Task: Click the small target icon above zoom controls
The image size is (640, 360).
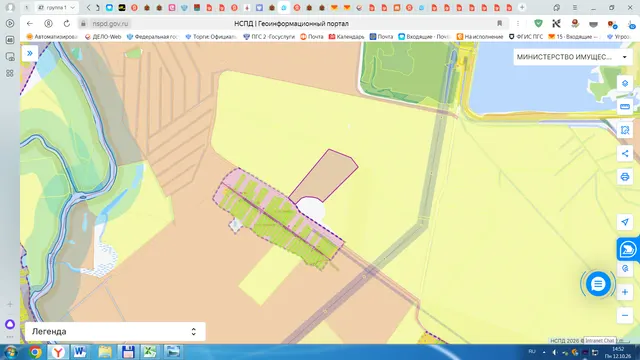Action: [625, 269]
